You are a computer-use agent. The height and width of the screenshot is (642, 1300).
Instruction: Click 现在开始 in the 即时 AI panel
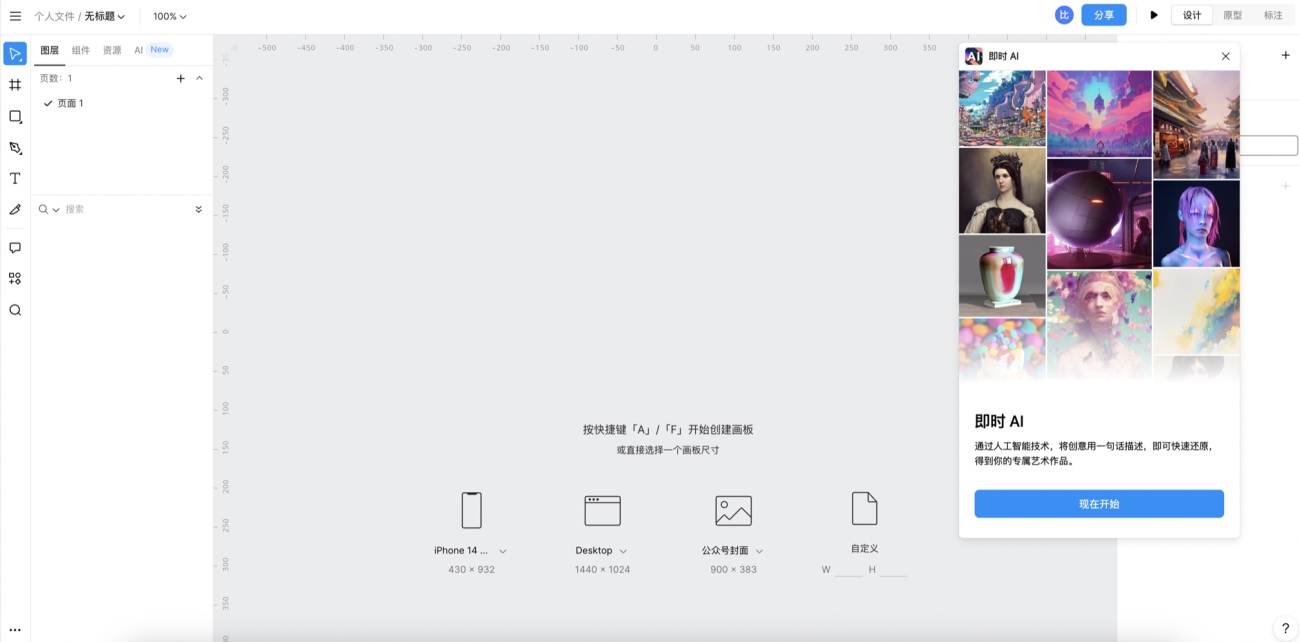tap(1098, 504)
